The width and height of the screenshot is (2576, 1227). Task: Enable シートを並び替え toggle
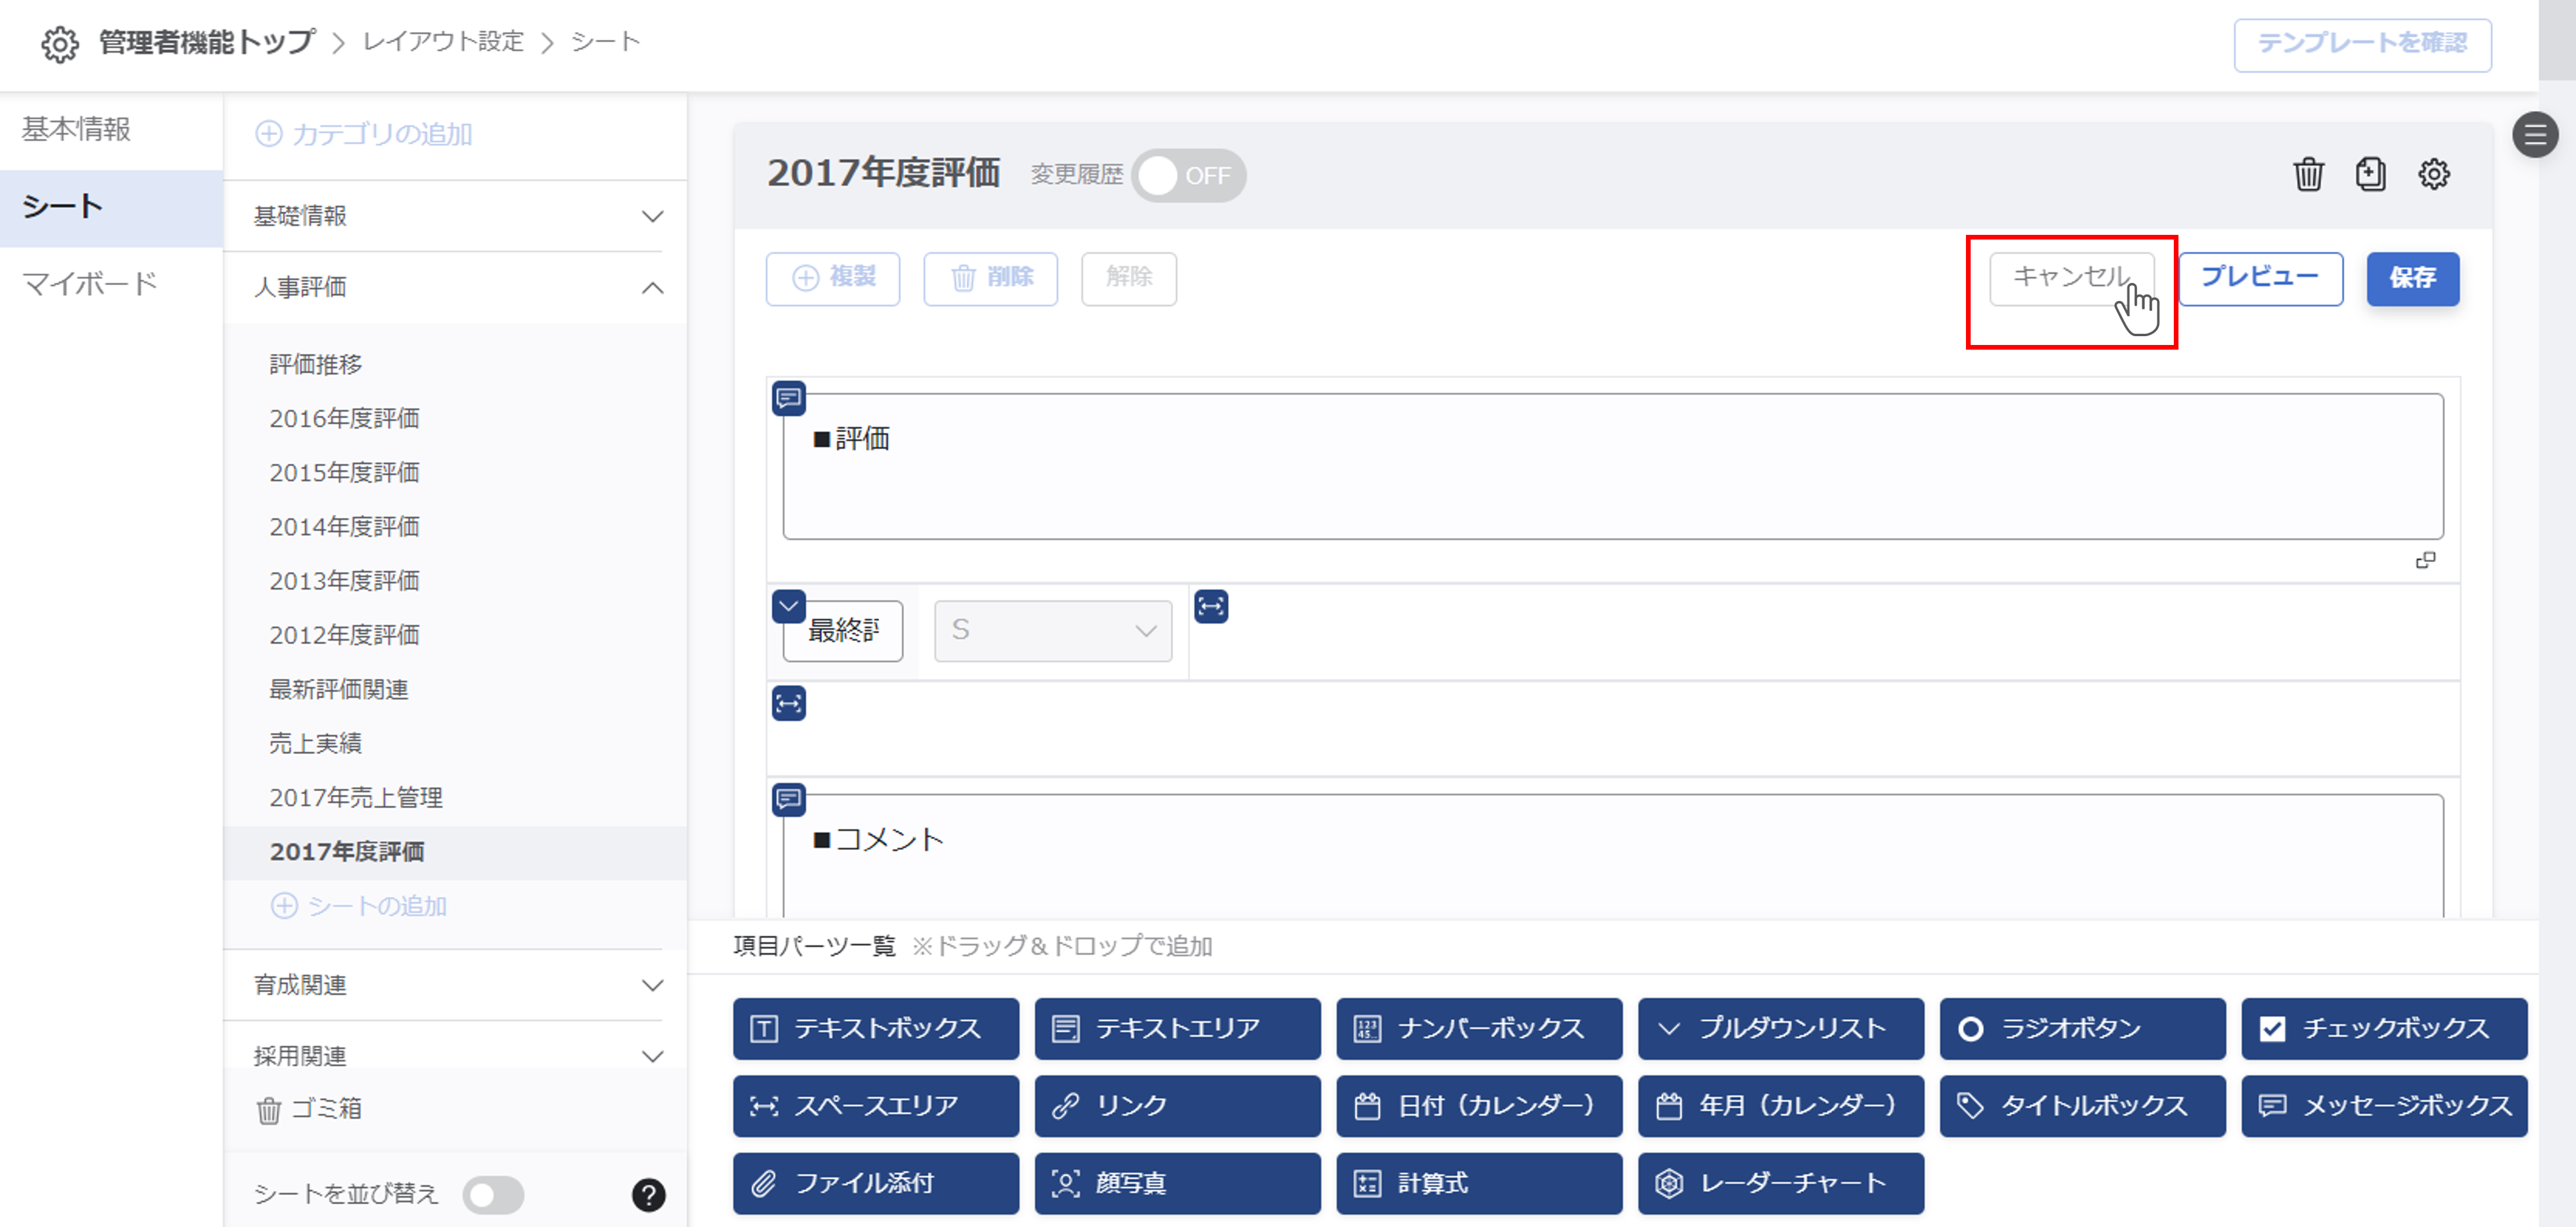[493, 1194]
